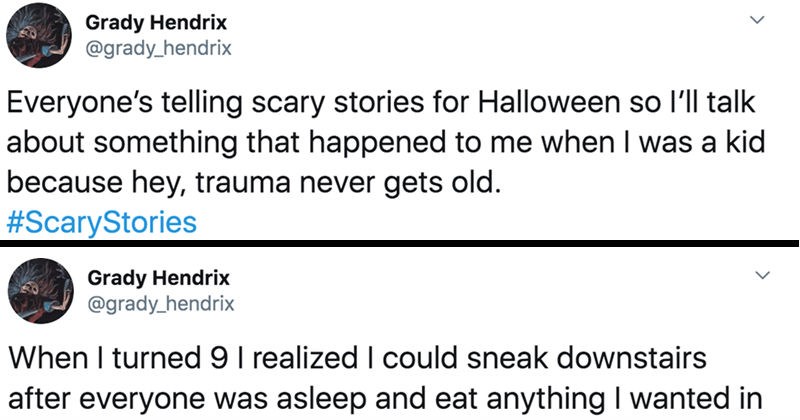Click the black divider between the tweets

[400, 243]
